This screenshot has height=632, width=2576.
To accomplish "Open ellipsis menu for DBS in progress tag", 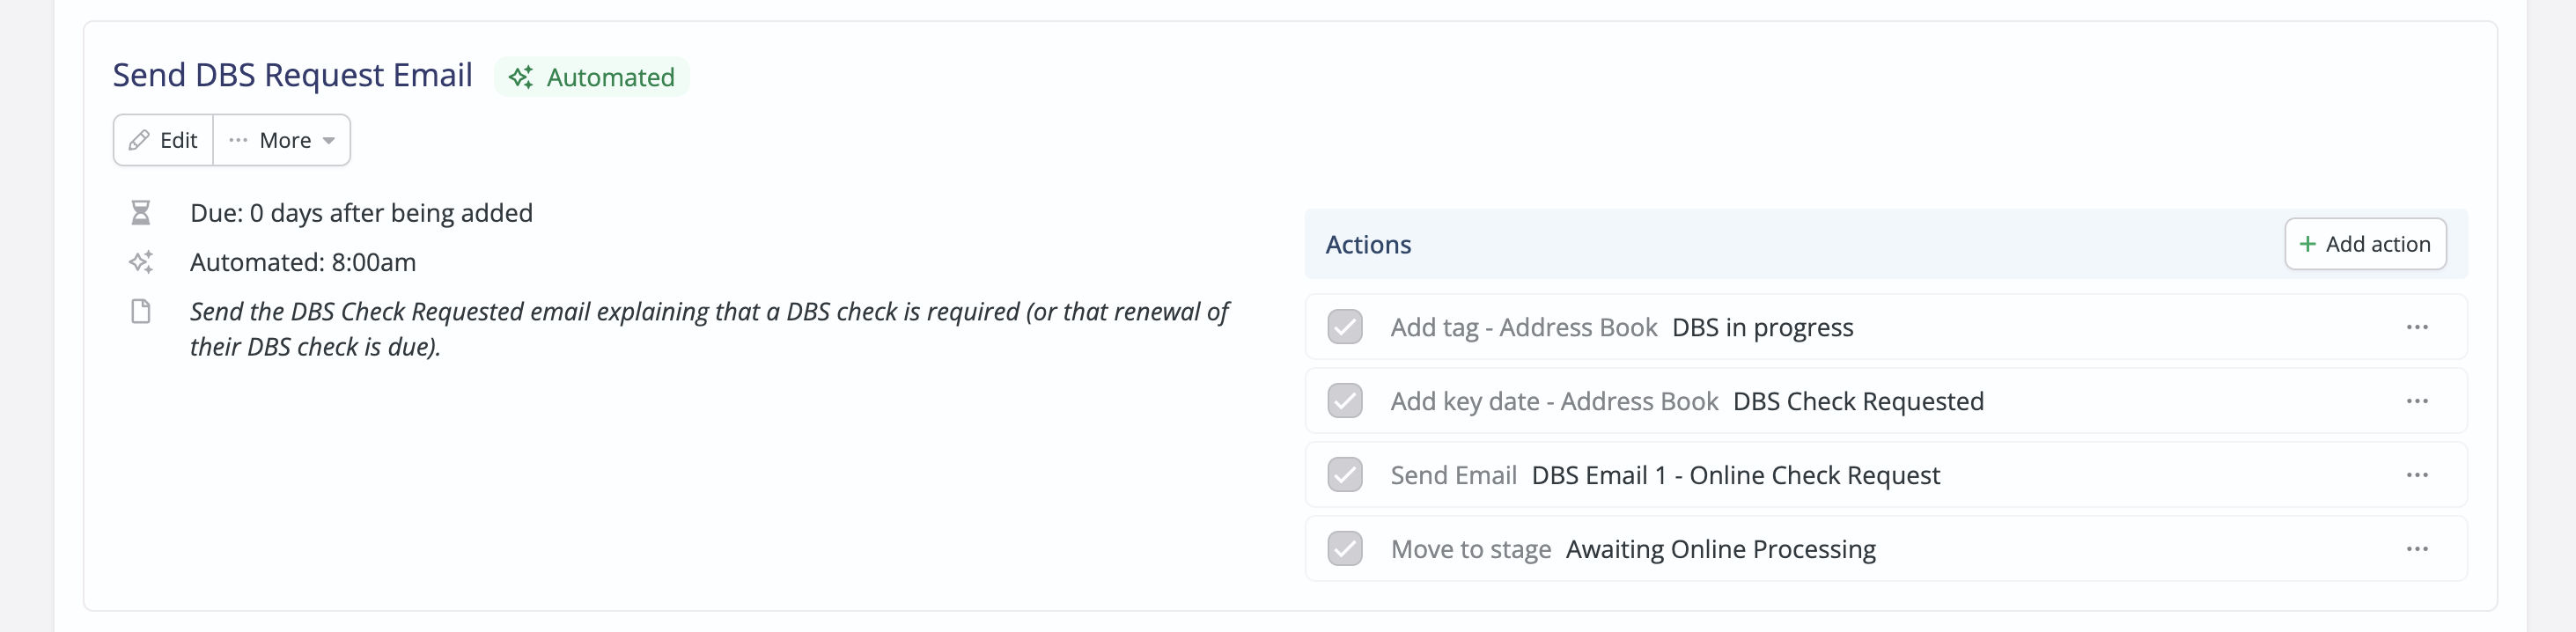I will 2417,327.
